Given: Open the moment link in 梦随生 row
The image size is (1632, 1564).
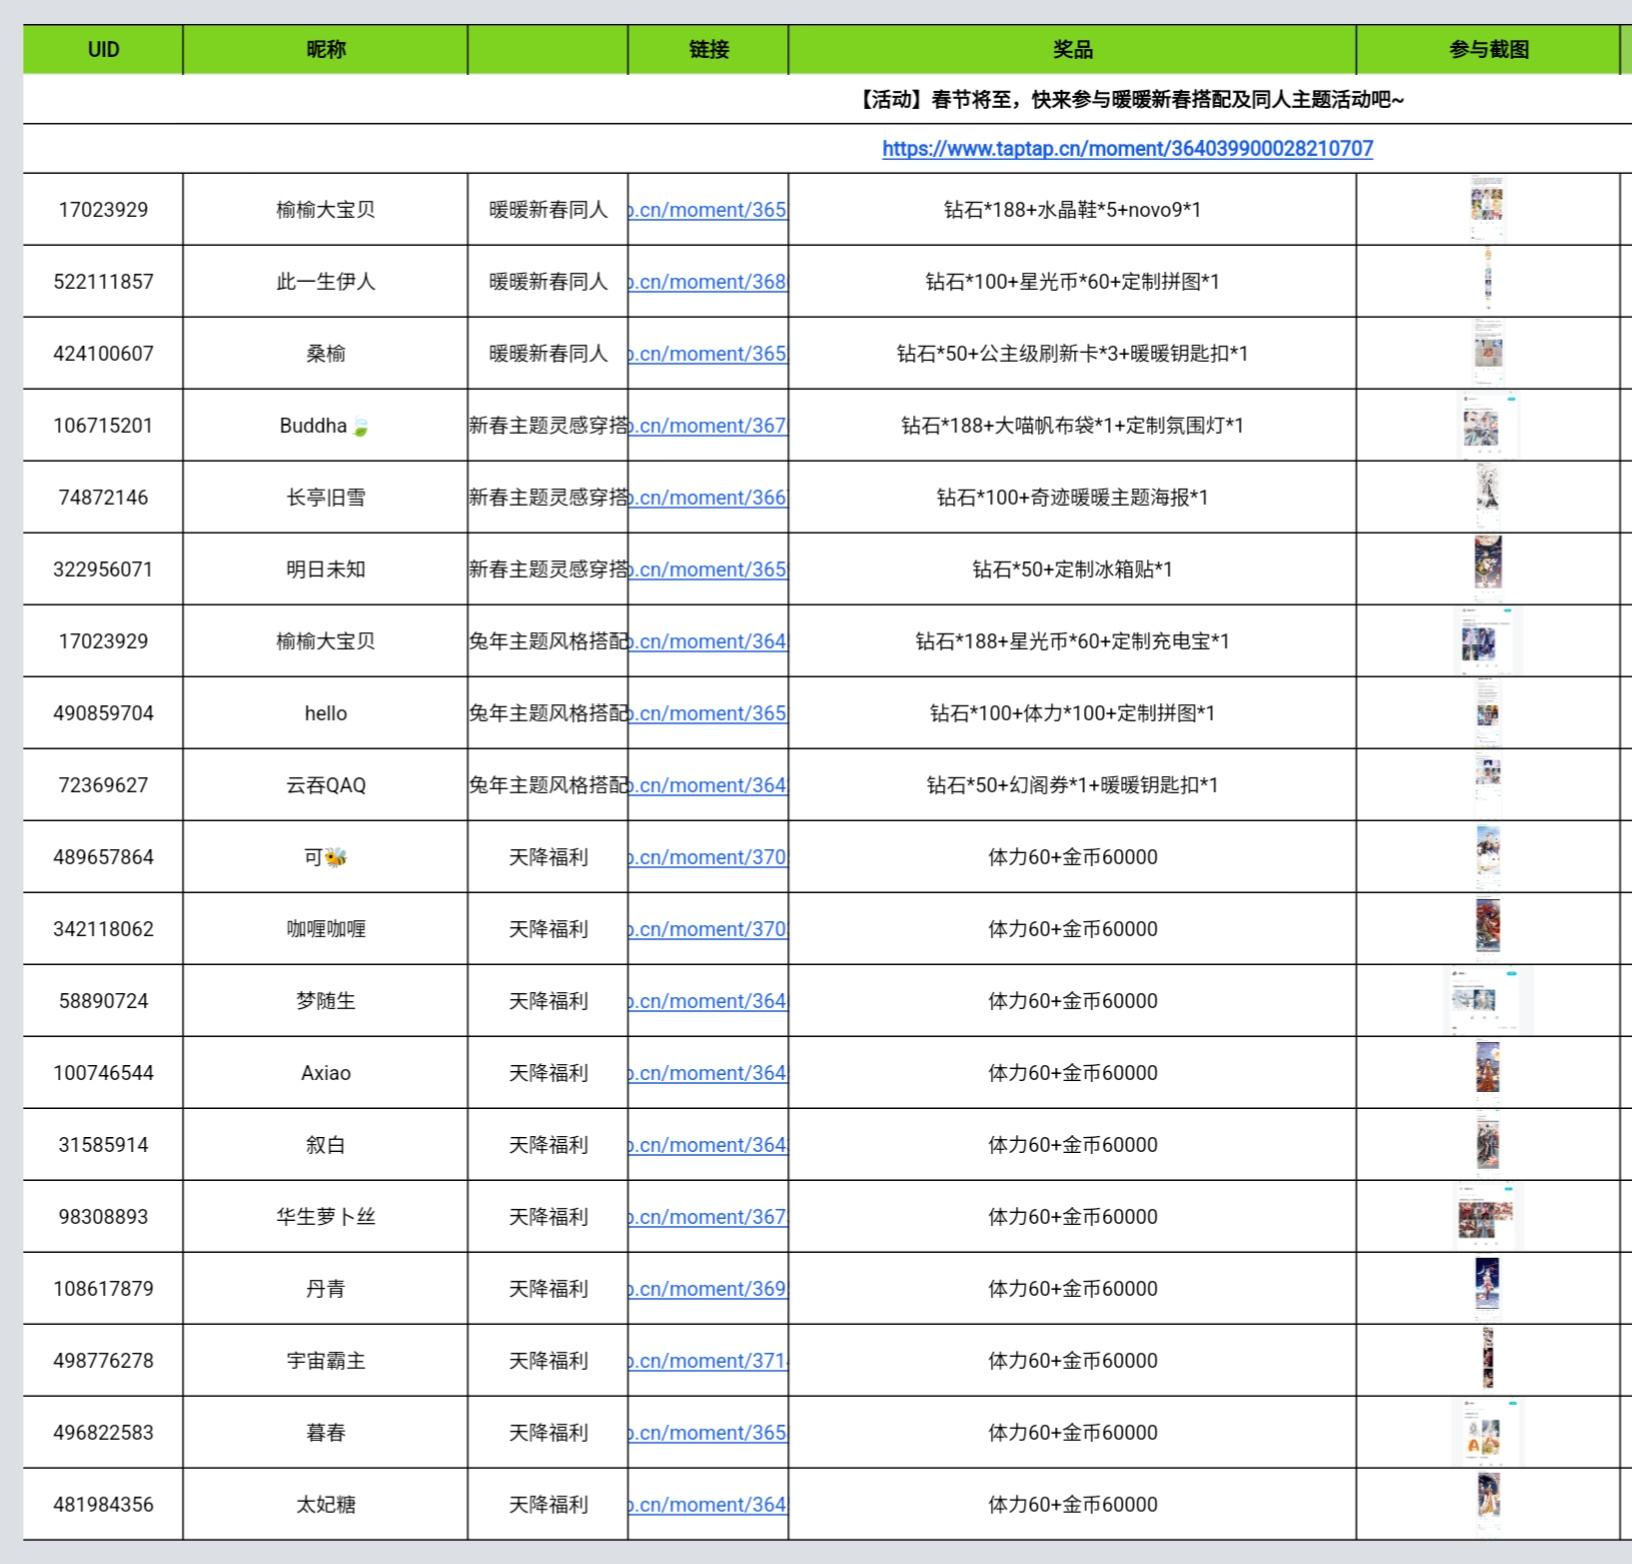Looking at the screenshot, I should (x=708, y=1002).
